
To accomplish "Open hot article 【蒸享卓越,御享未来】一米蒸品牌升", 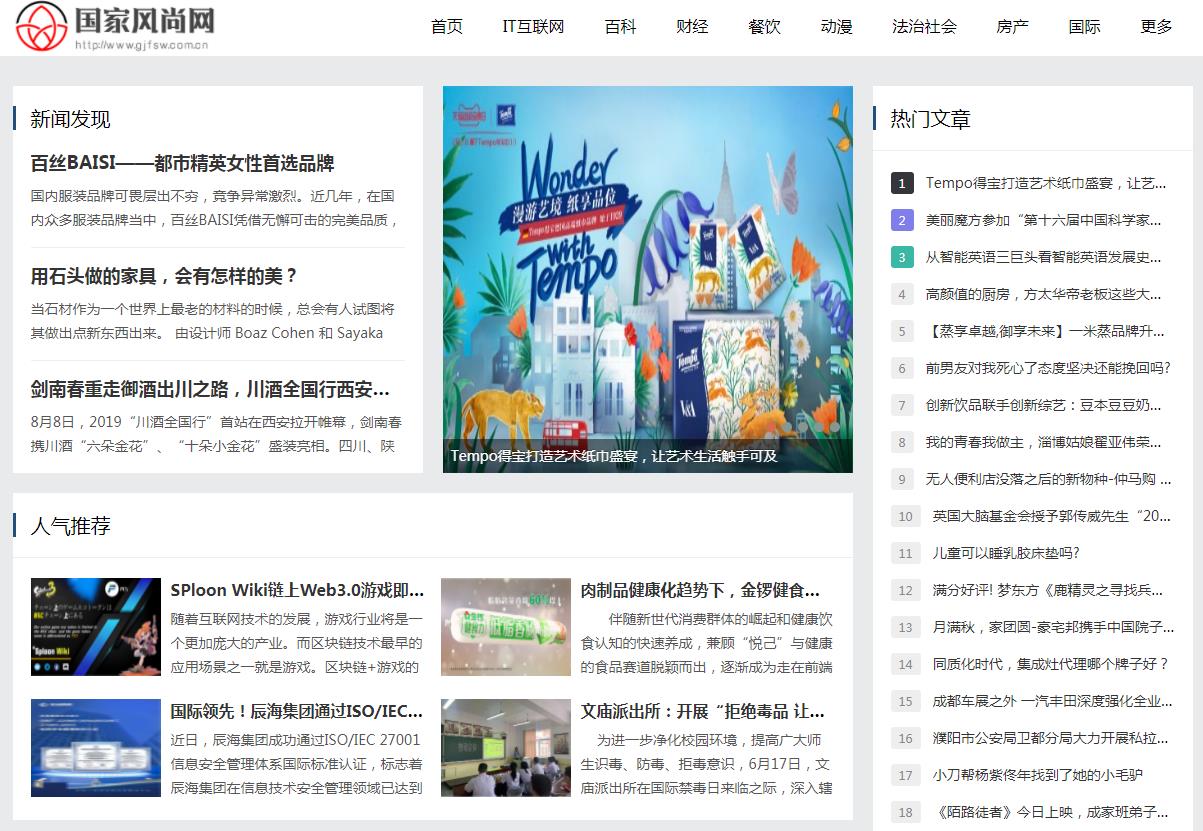I will tap(1045, 331).
